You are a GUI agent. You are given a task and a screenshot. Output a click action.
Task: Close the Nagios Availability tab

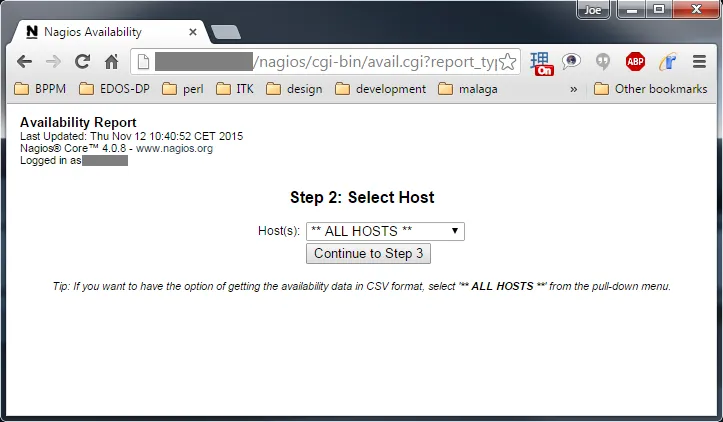193,32
